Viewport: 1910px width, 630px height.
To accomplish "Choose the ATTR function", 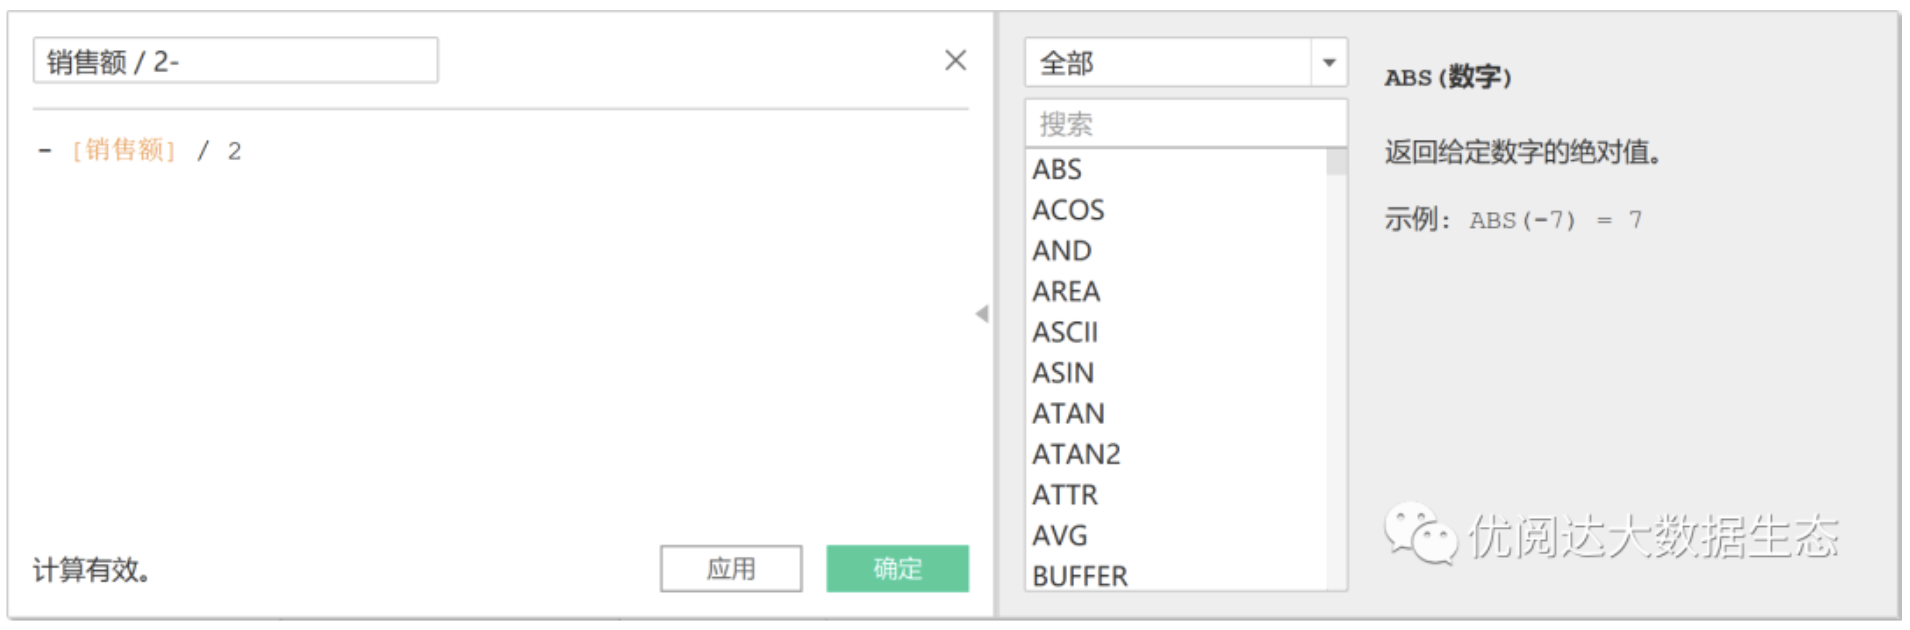I will (x=1065, y=495).
